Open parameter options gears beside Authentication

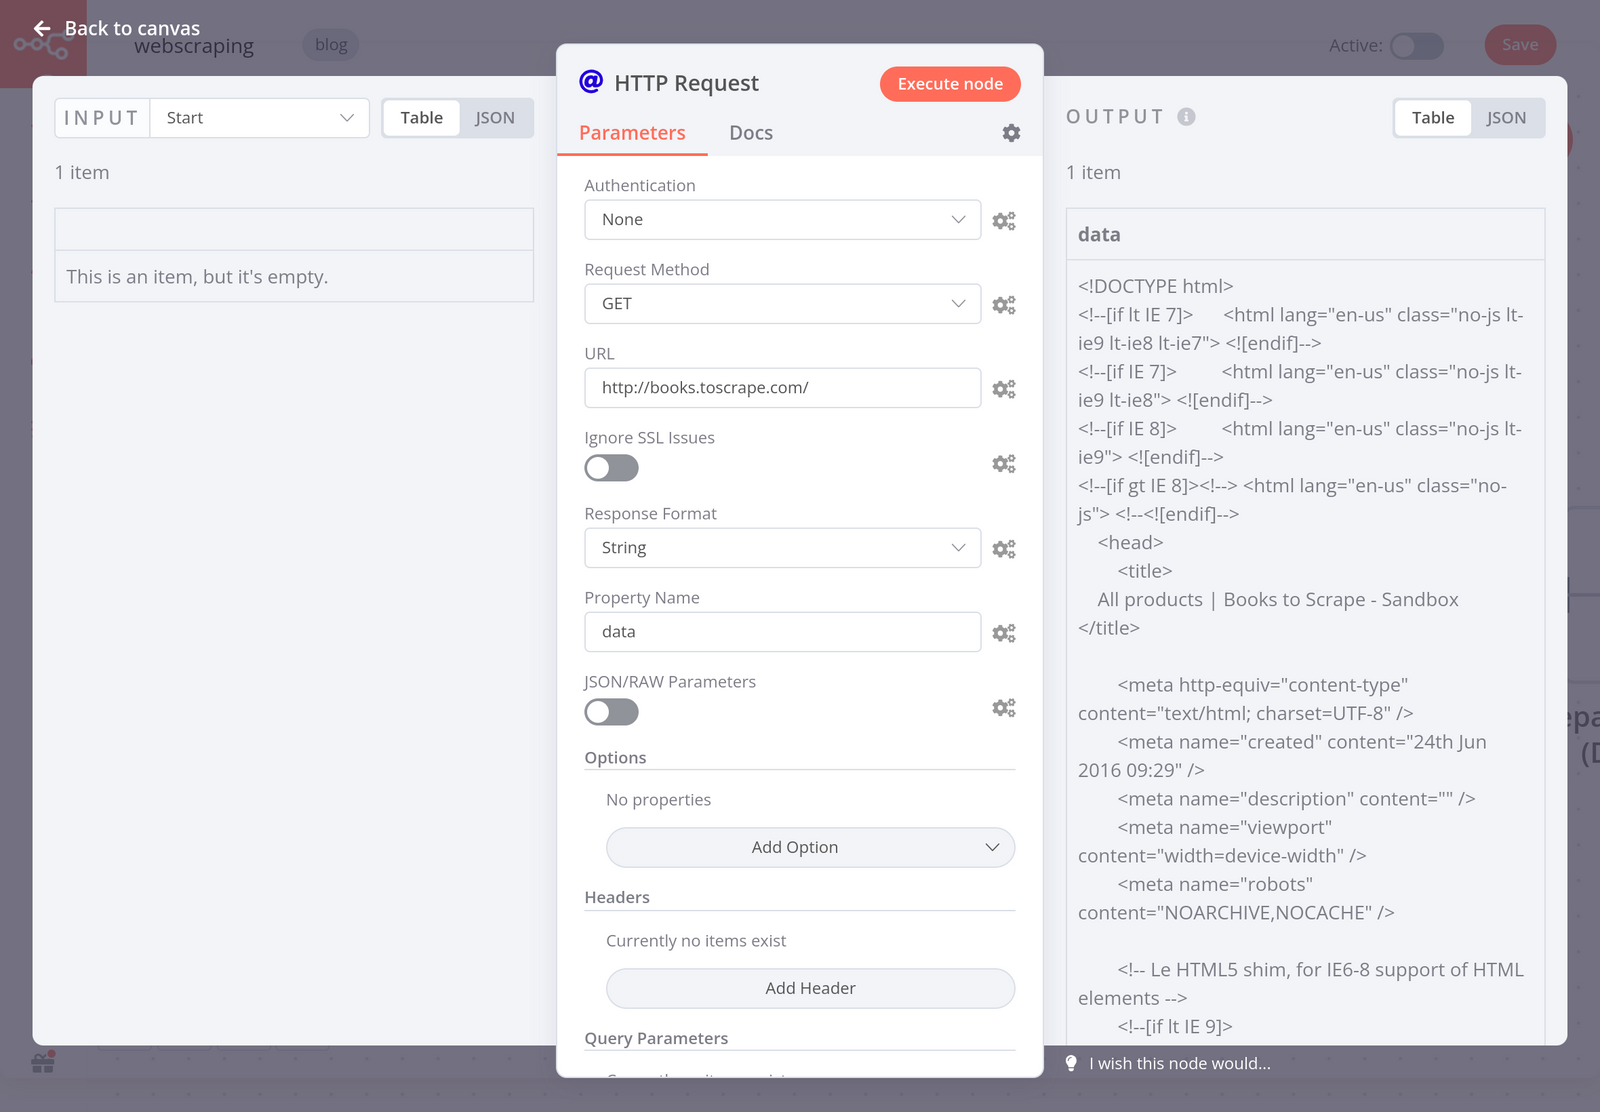(1003, 220)
